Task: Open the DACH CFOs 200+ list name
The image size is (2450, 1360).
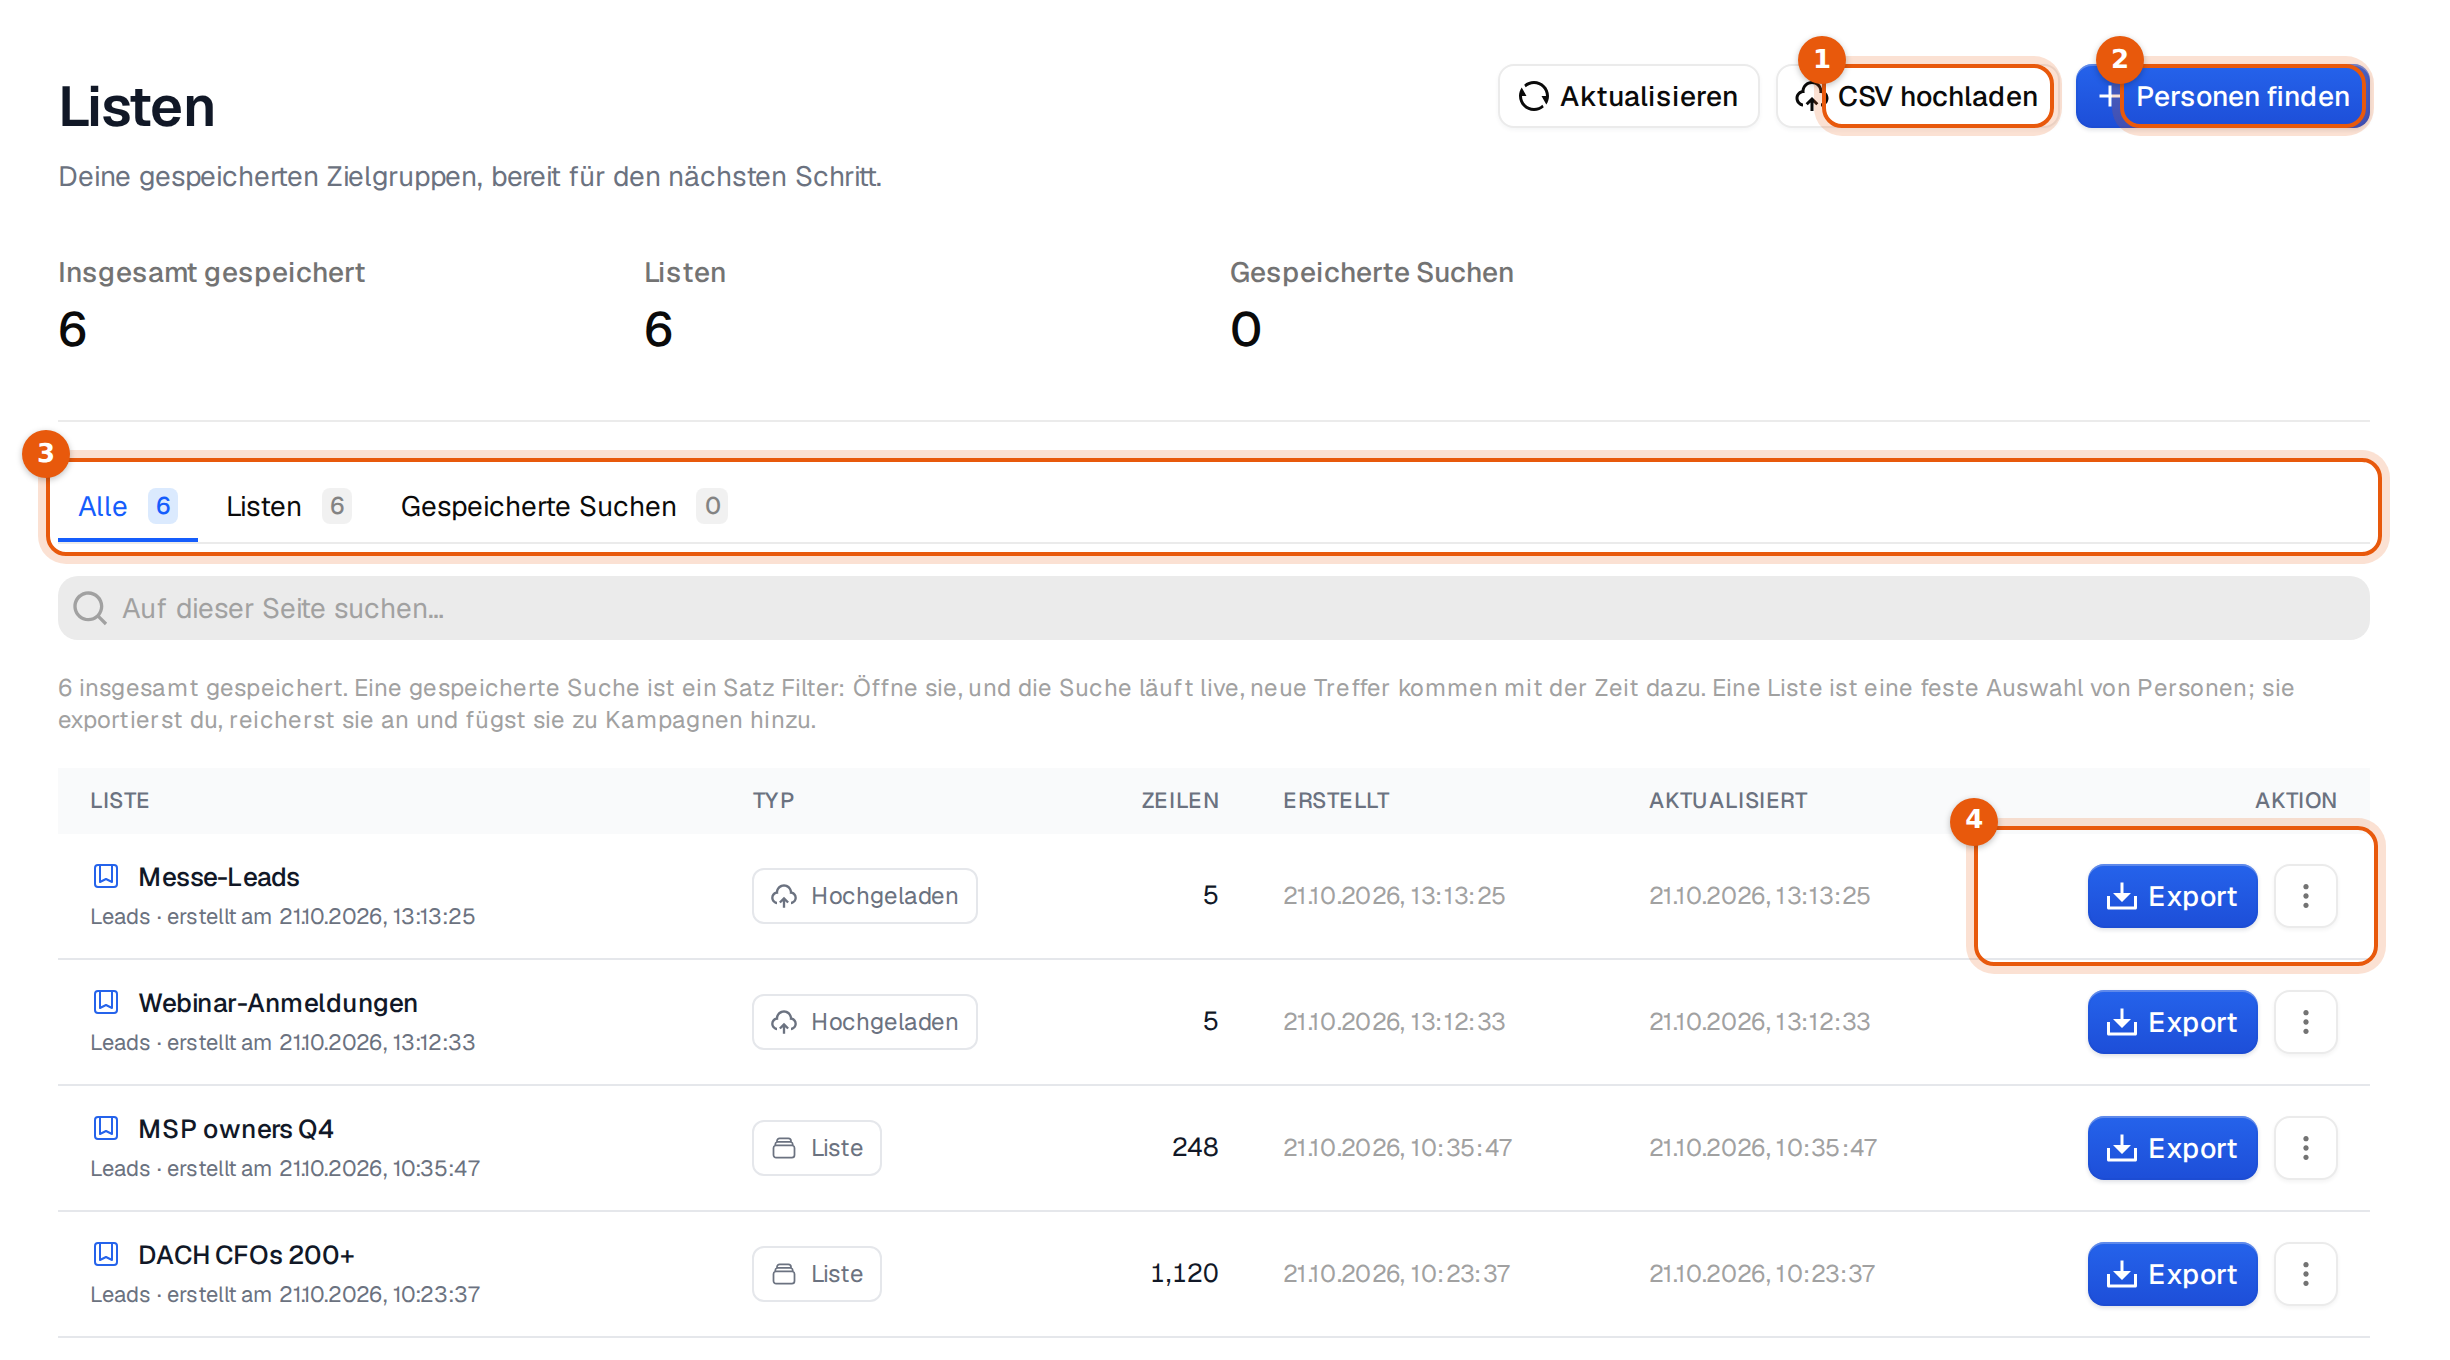Action: tap(246, 1255)
